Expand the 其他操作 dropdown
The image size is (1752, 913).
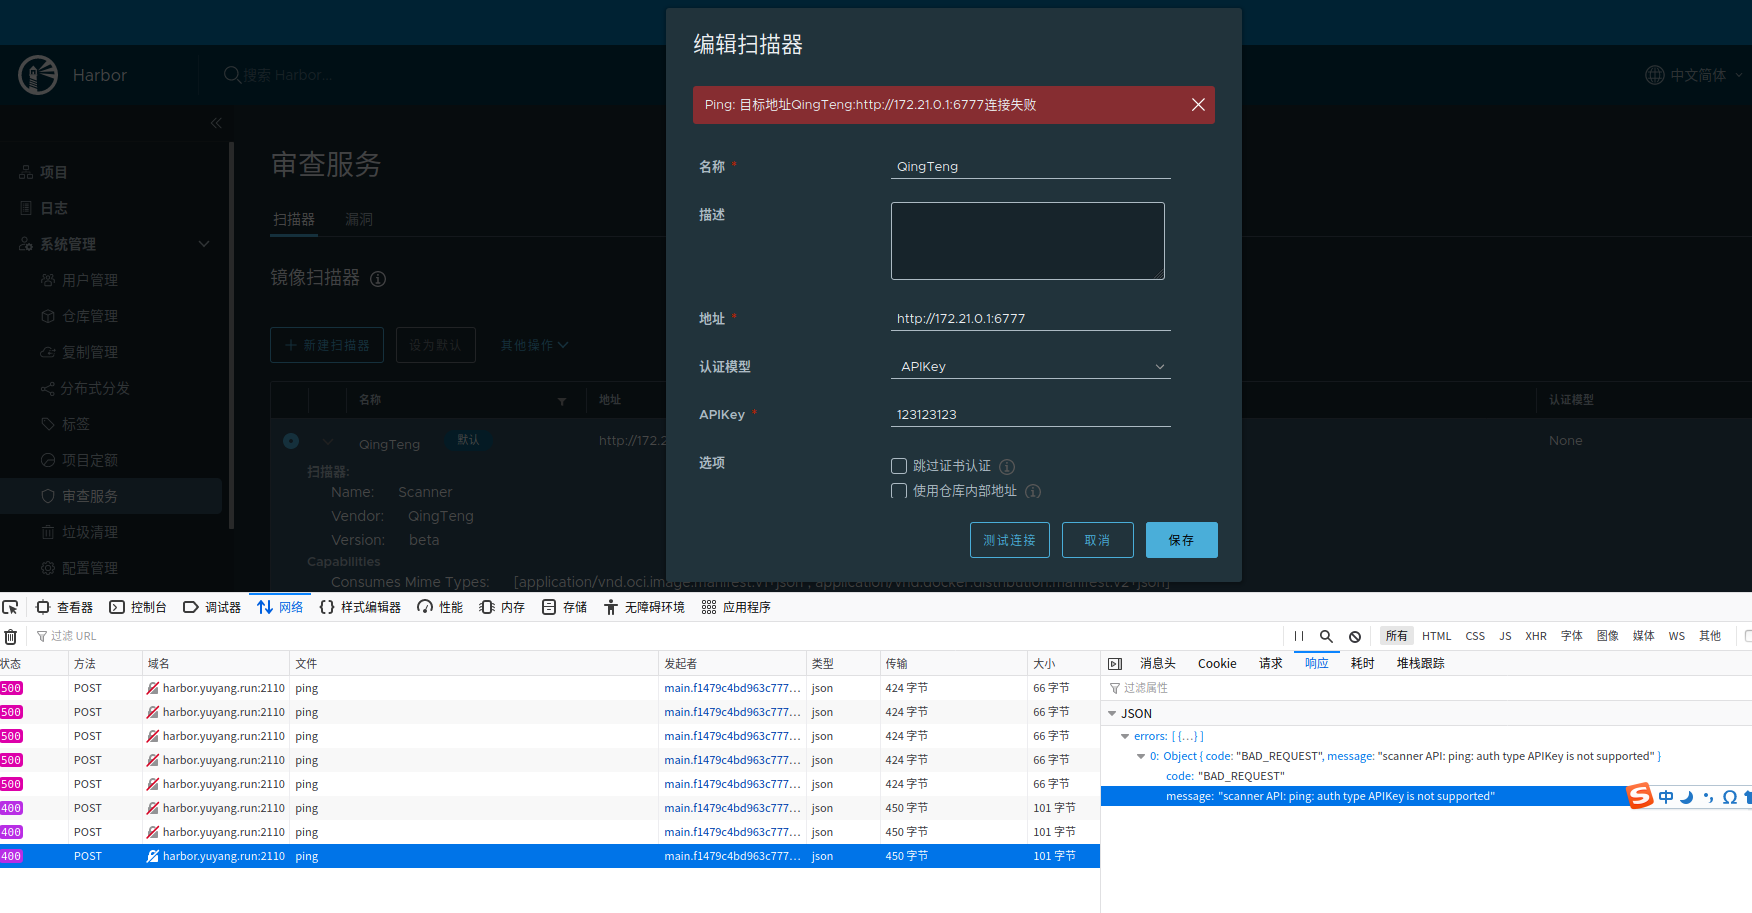(533, 344)
